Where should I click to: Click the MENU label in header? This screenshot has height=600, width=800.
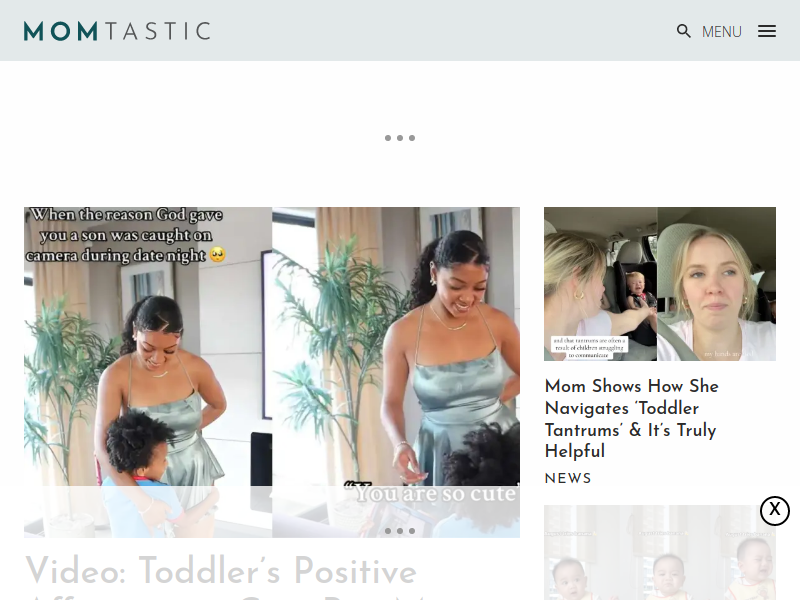[721, 32]
